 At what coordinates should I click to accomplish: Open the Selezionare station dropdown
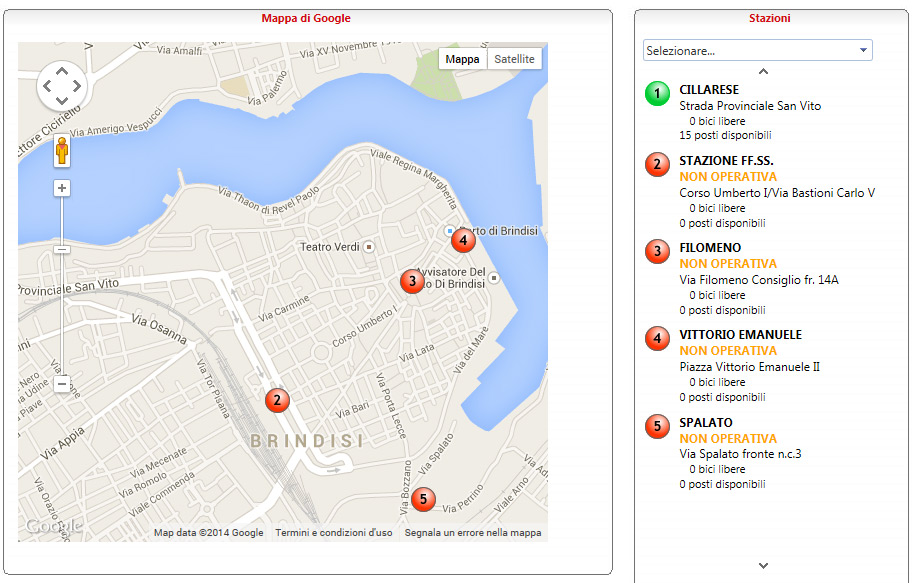[x=758, y=50]
